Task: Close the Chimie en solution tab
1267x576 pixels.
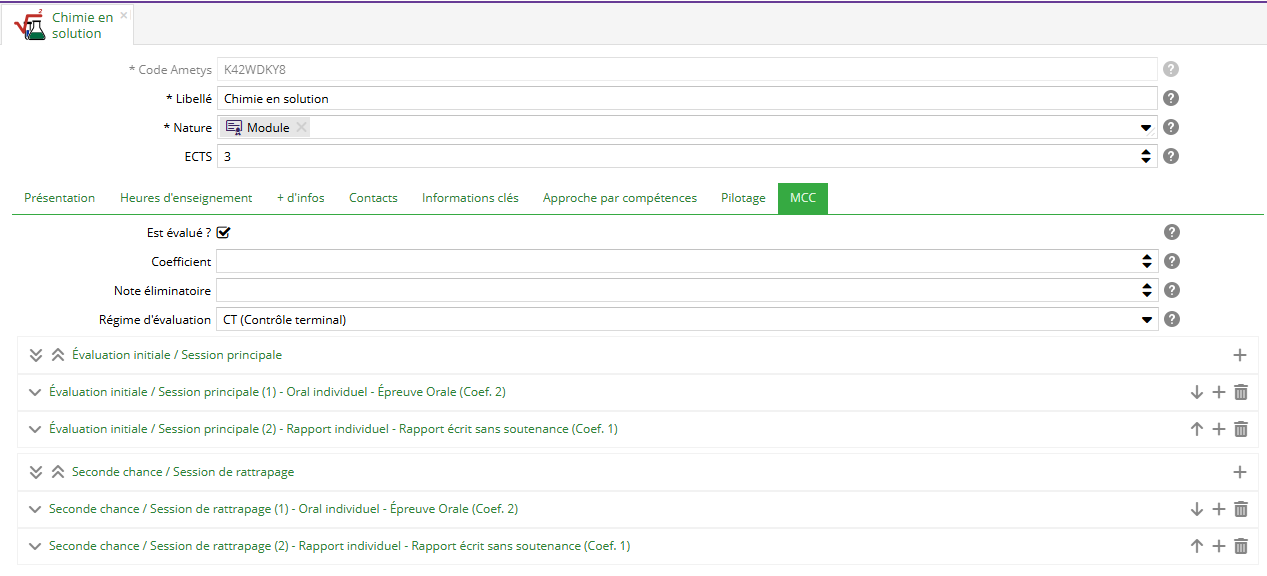Action: coord(124,16)
